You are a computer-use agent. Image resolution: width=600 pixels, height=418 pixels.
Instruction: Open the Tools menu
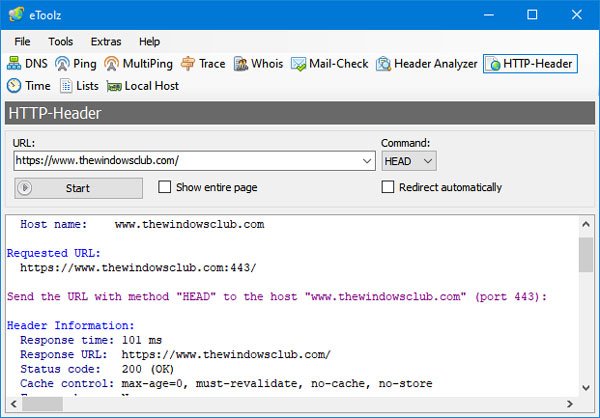(60, 41)
